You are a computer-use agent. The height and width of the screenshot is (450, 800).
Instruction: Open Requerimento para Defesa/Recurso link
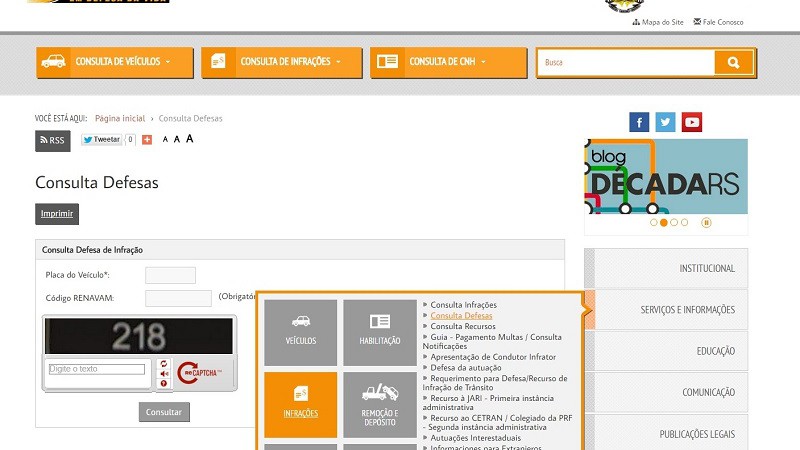[x=495, y=383]
